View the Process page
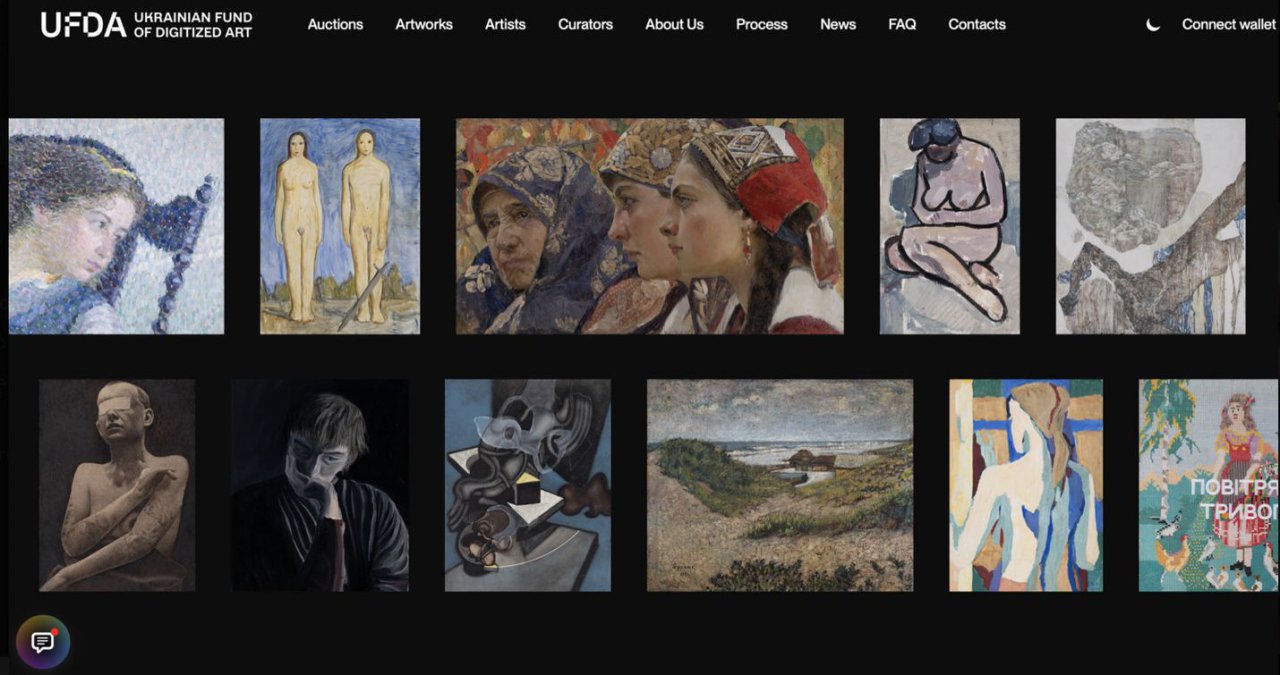Screen dimensions: 1280x675 (x=762, y=25)
